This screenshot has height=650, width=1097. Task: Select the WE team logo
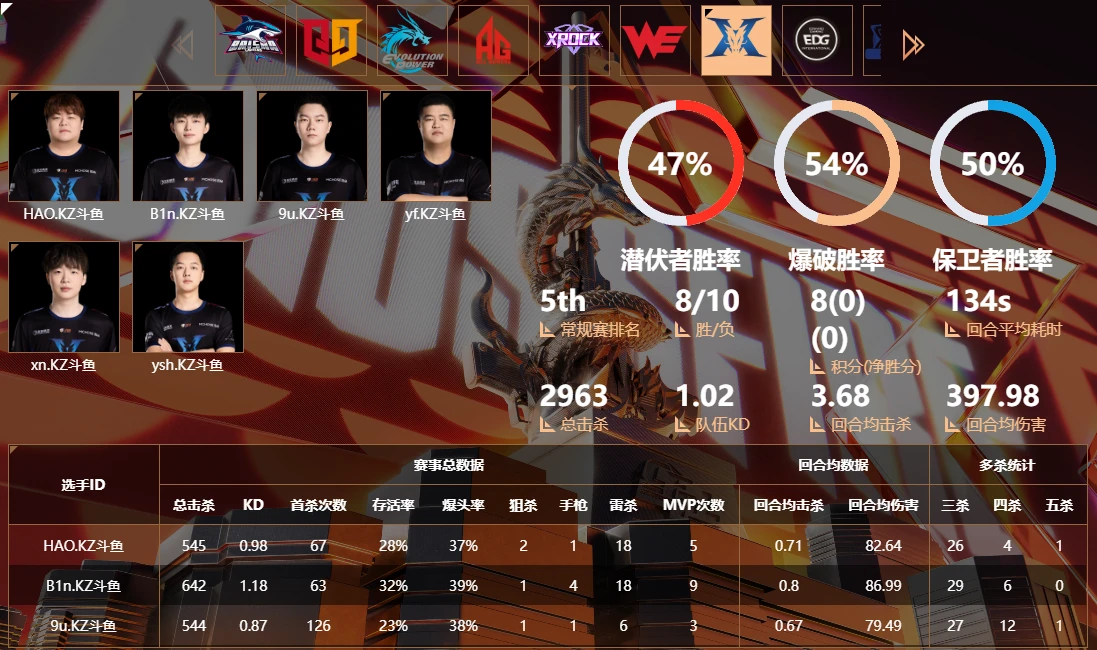pyautogui.click(x=655, y=41)
